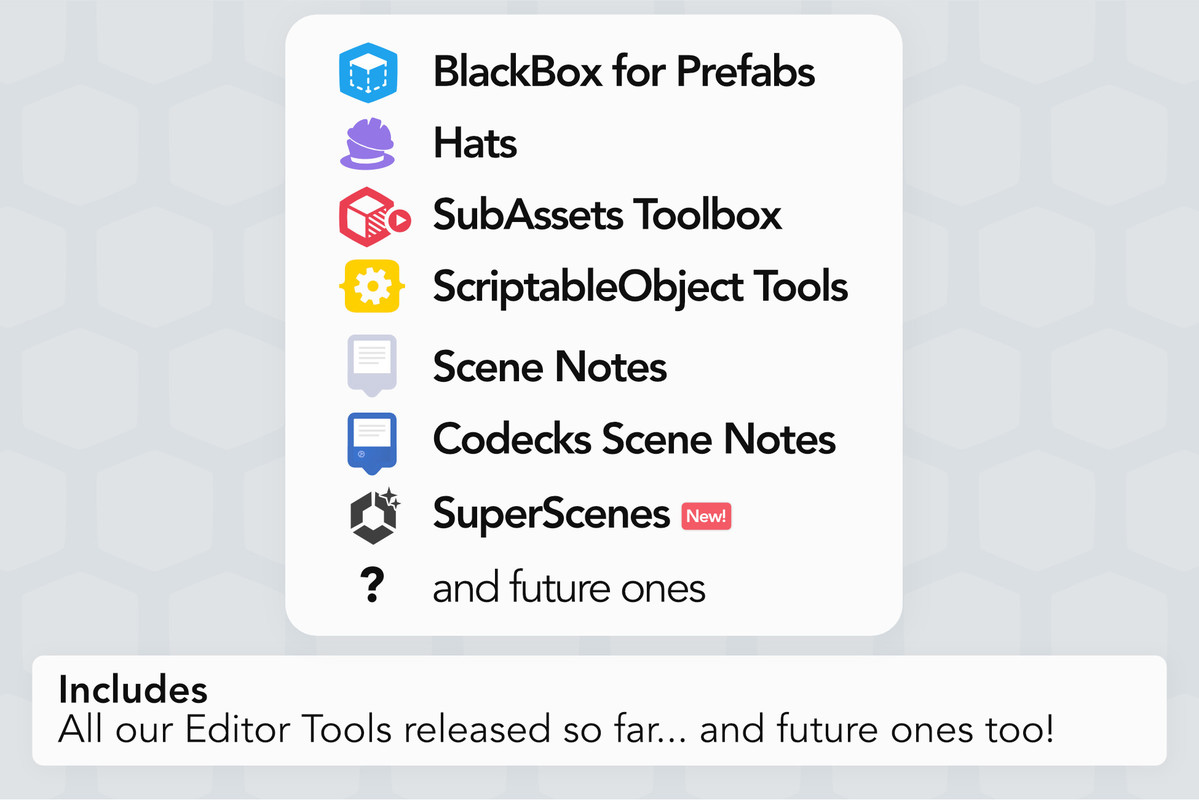Click the Scene Notes text
This screenshot has width=1199, height=800.
coord(550,367)
